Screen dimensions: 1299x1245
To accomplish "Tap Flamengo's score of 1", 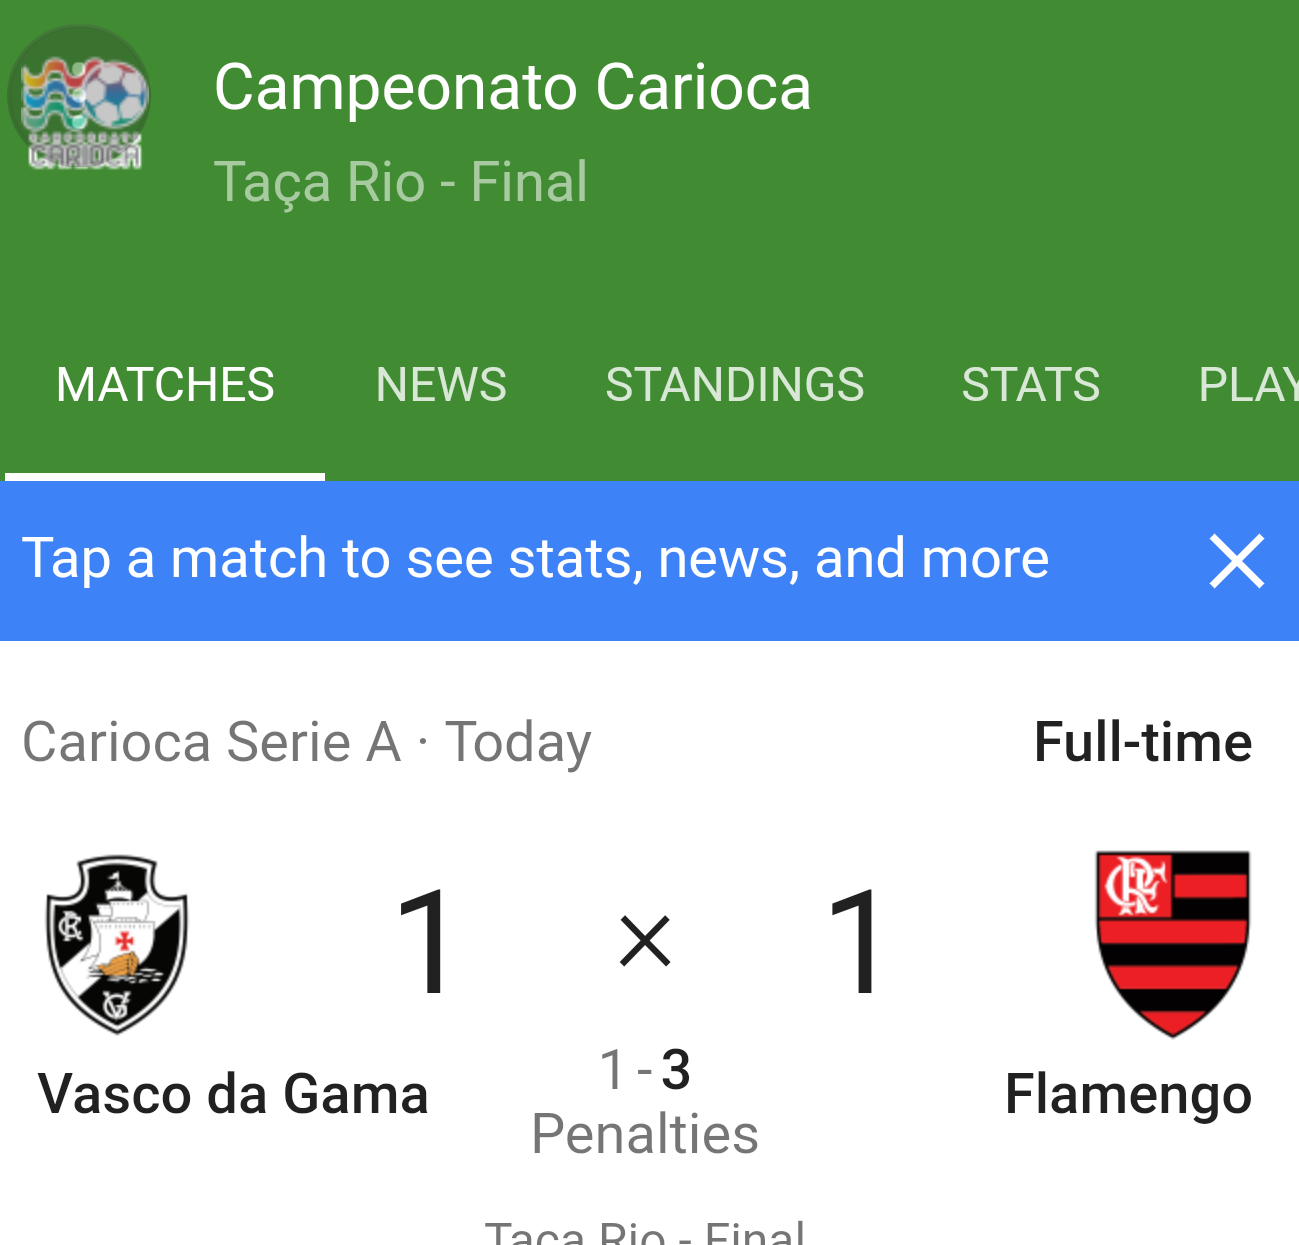I will pos(855,943).
